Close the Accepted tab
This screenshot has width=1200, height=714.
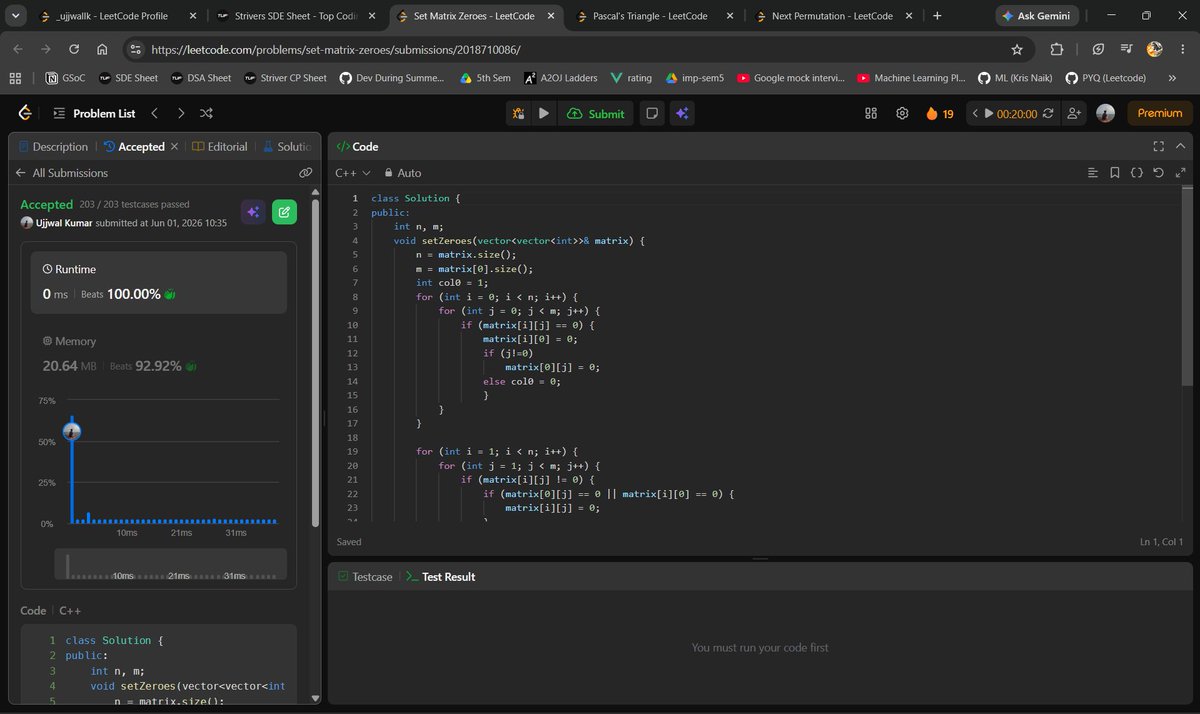174,146
